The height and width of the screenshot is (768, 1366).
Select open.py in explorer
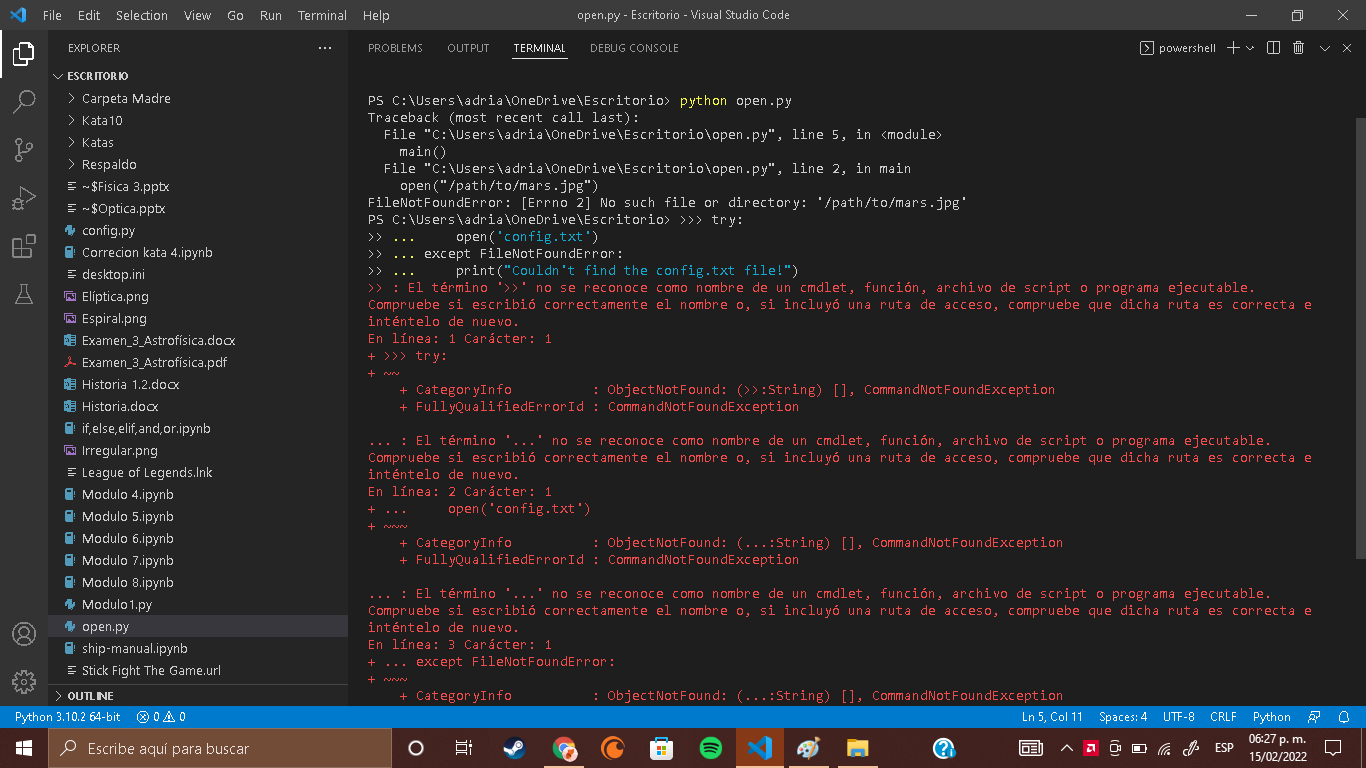198,626
